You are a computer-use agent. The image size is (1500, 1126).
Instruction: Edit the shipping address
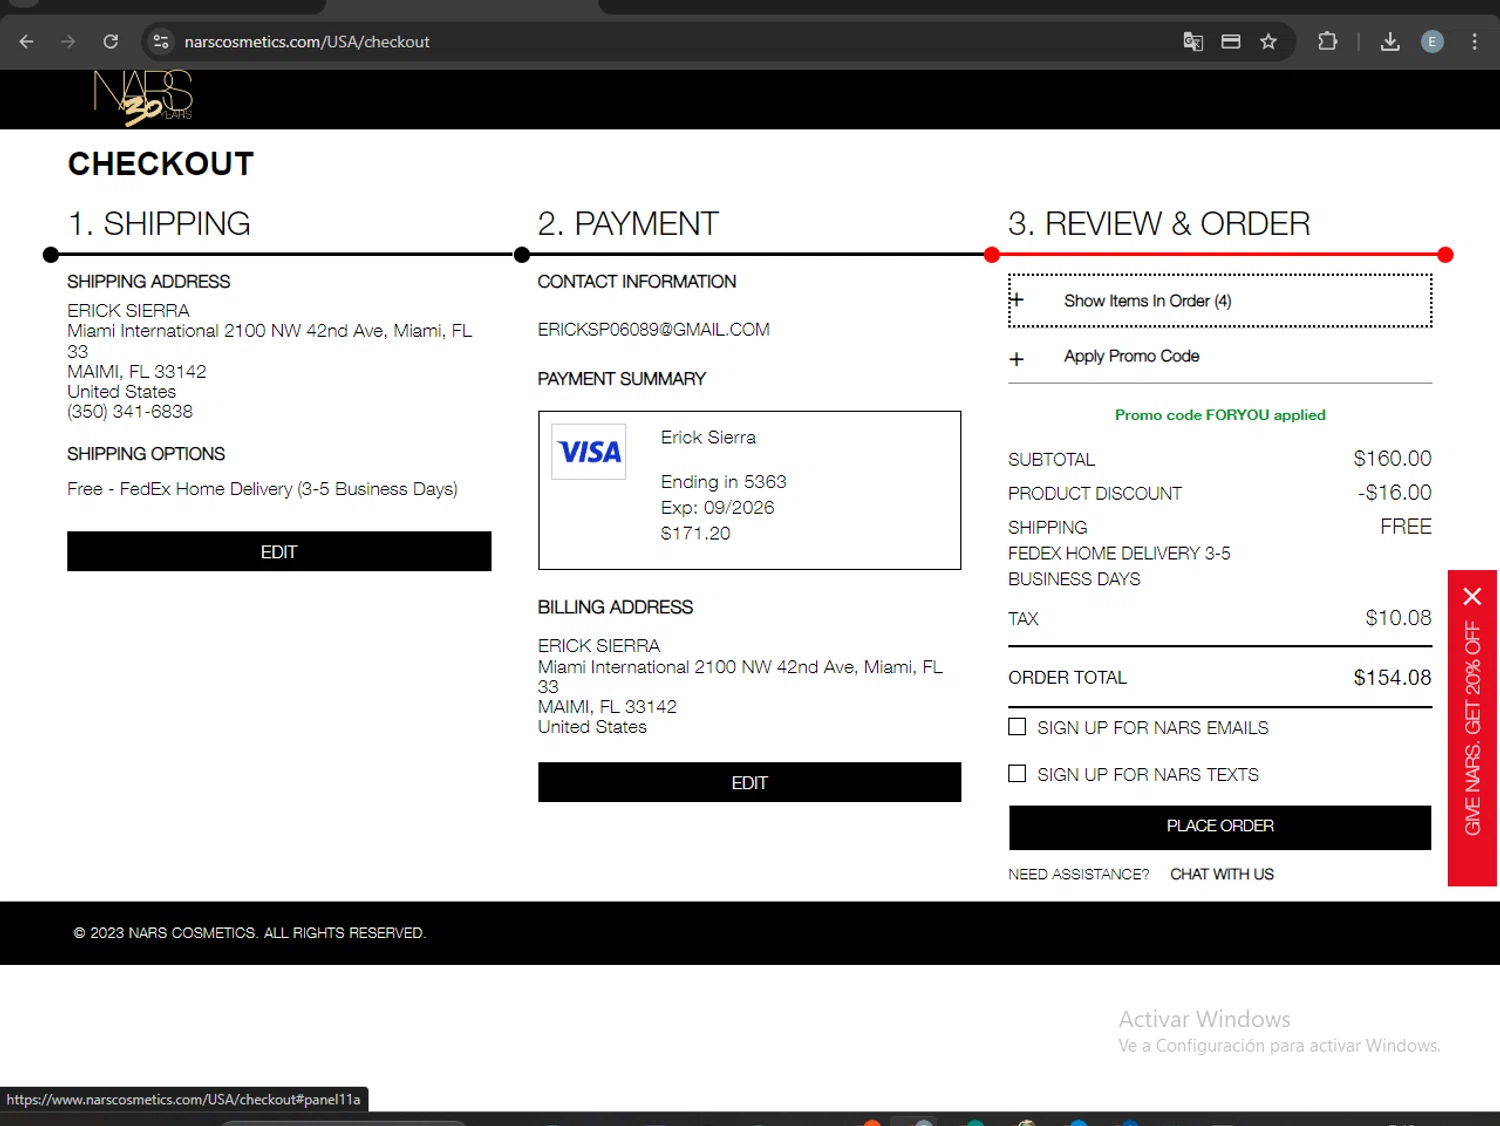(x=279, y=551)
